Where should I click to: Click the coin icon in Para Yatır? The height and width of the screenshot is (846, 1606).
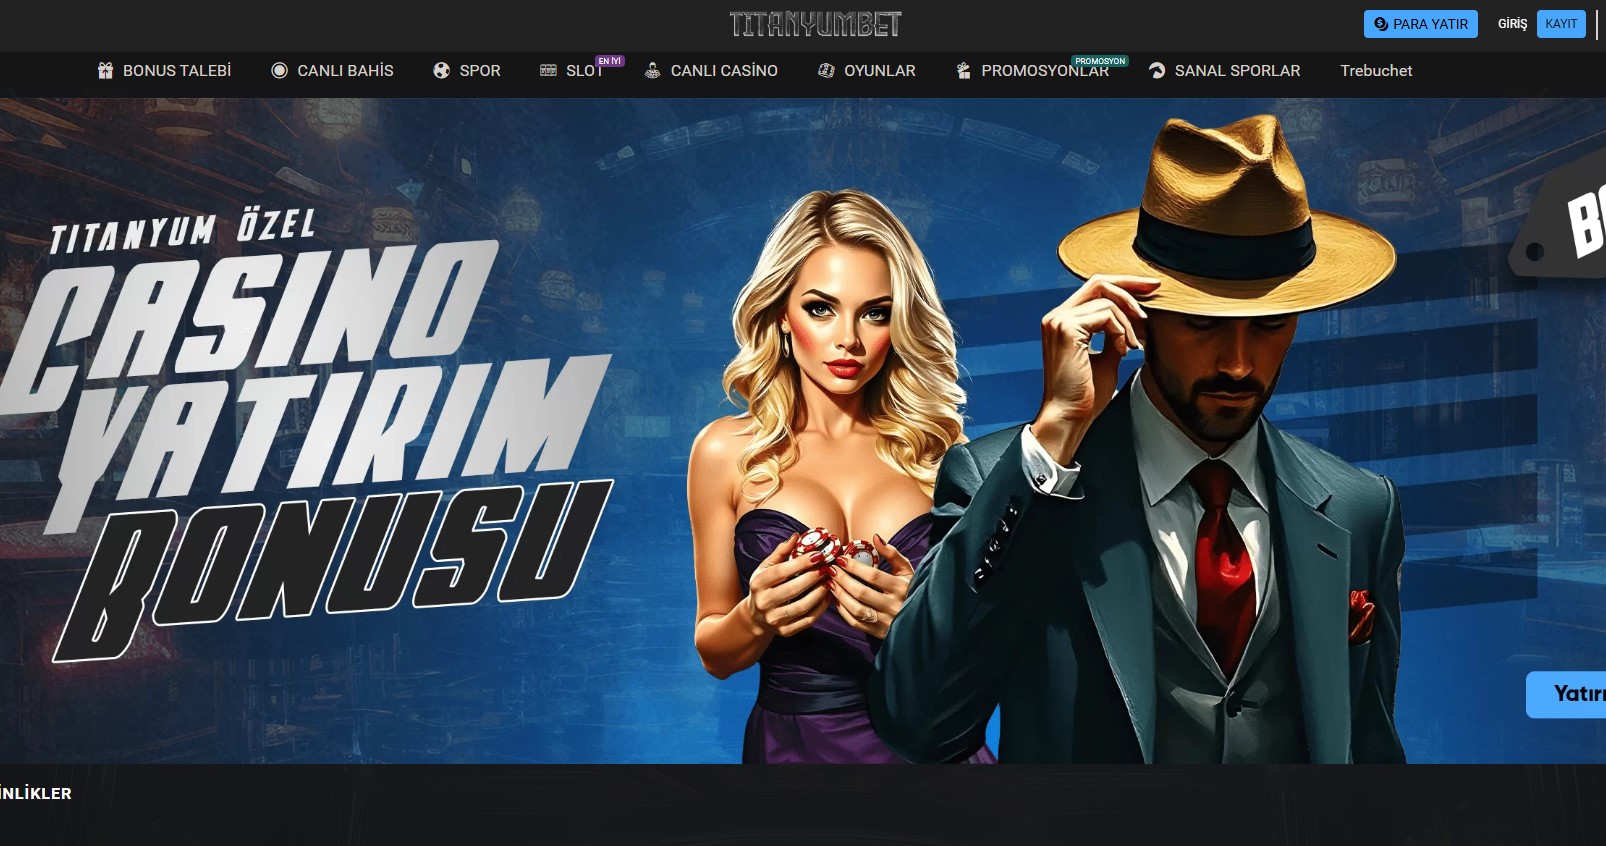click(x=1380, y=24)
